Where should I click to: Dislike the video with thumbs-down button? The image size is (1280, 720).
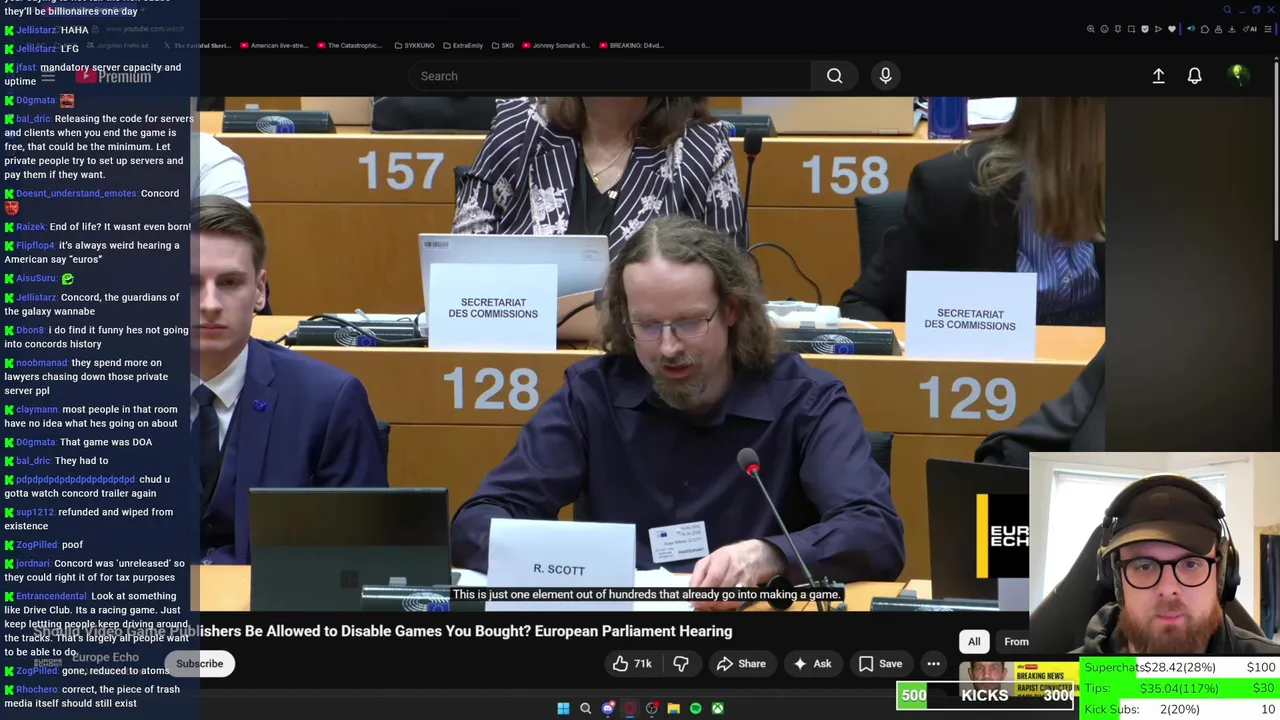point(681,664)
